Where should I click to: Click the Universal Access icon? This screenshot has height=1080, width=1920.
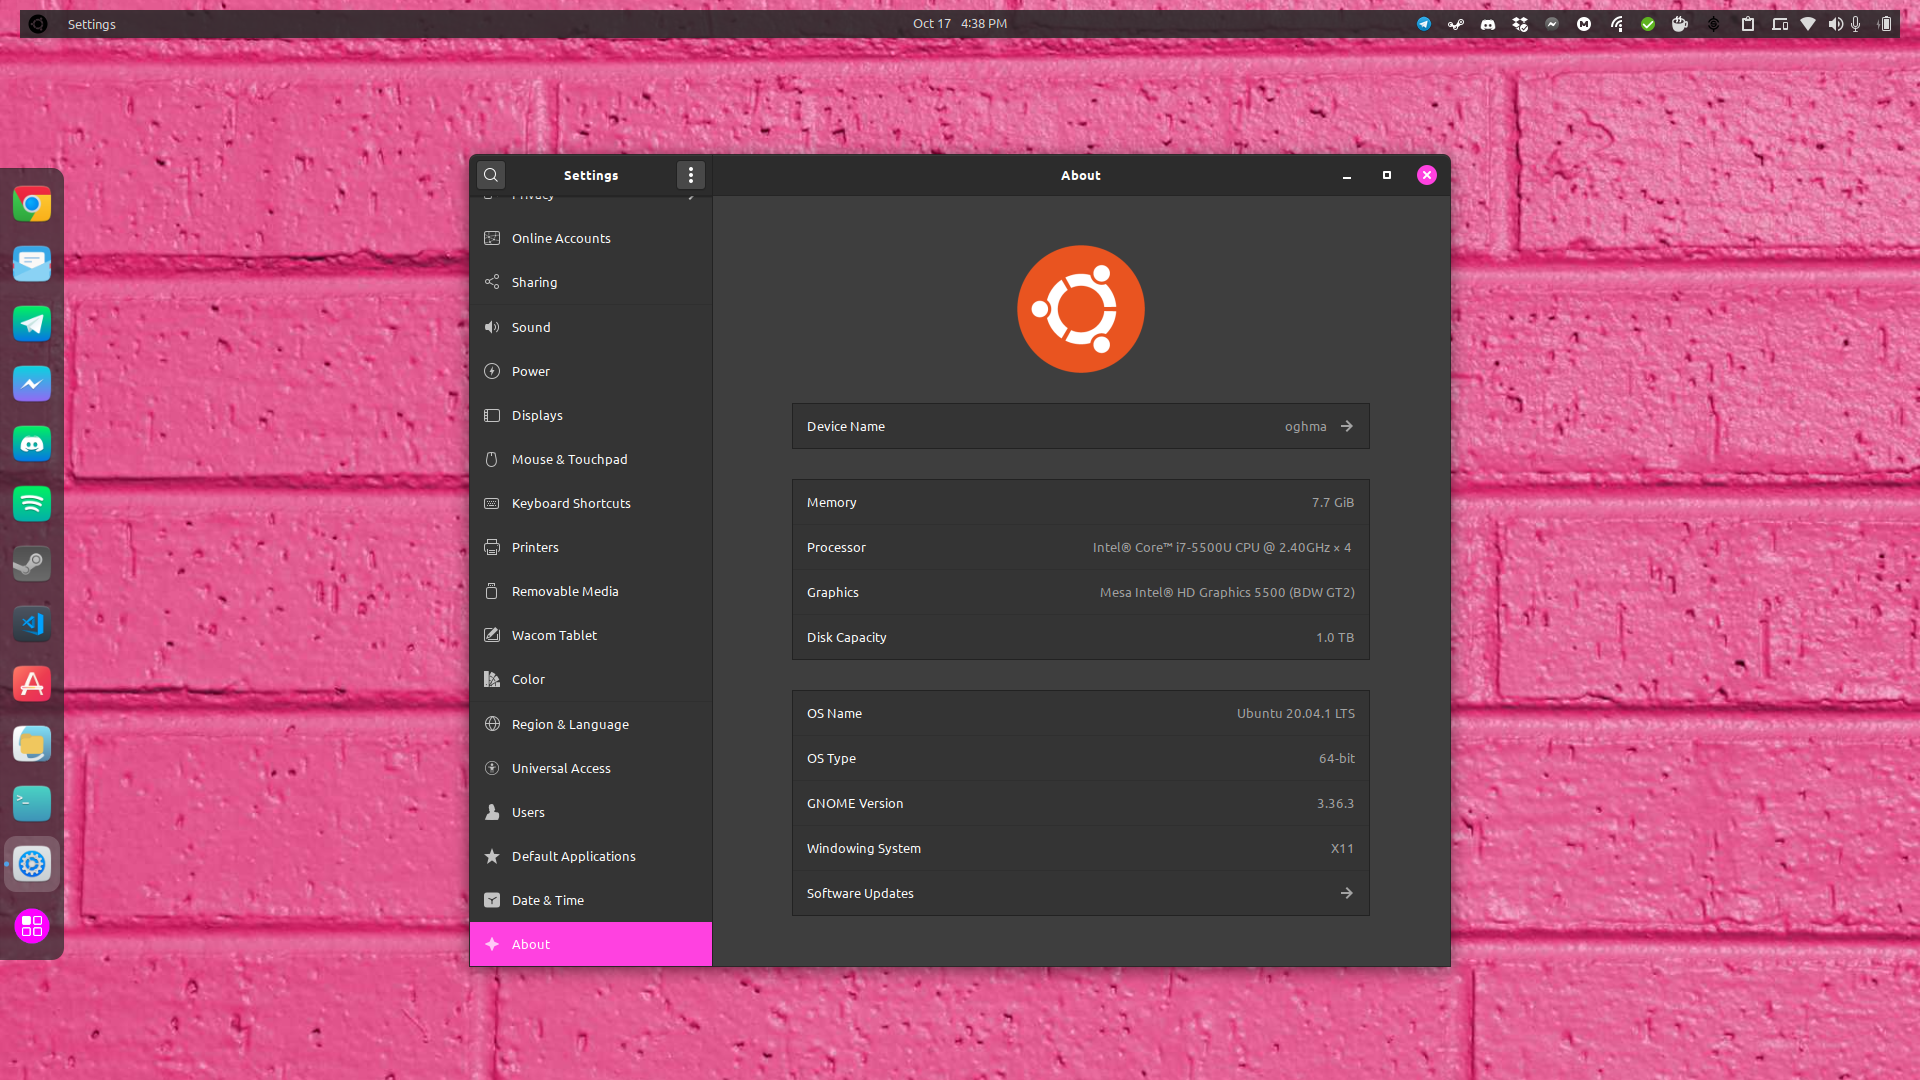492,768
